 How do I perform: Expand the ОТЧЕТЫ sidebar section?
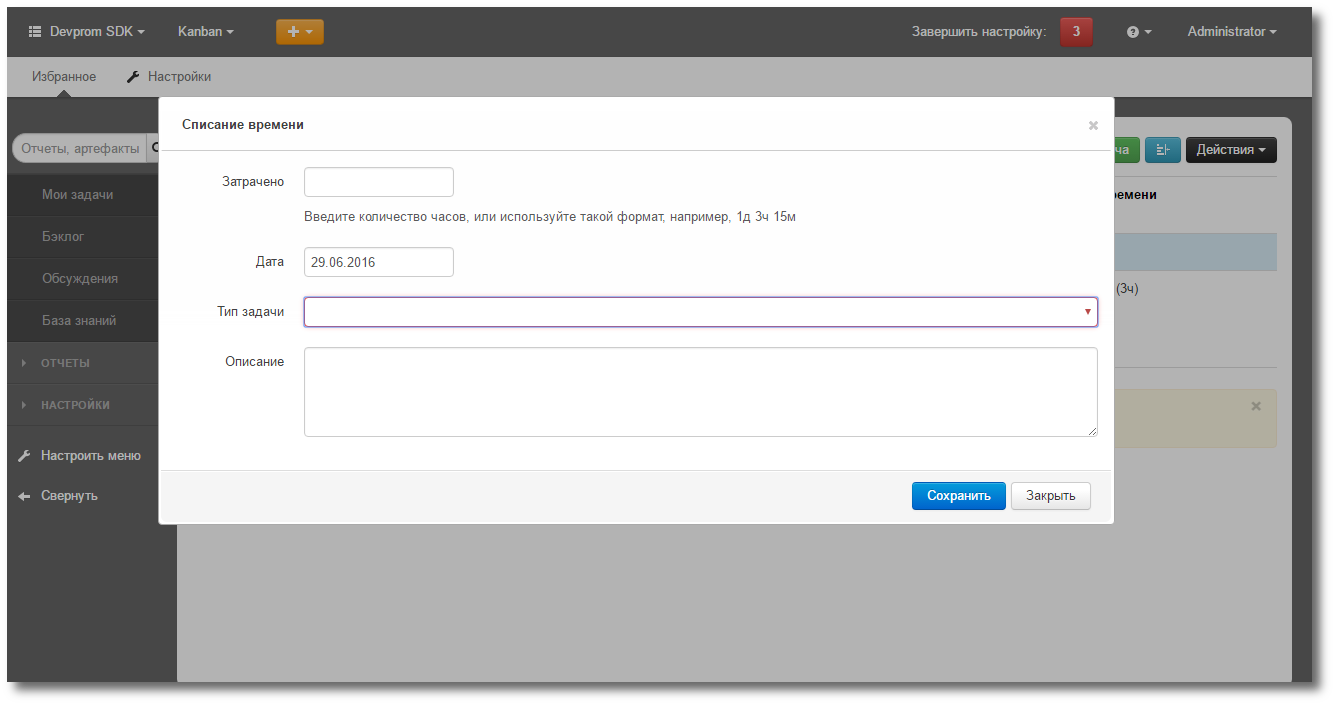(x=83, y=363)
